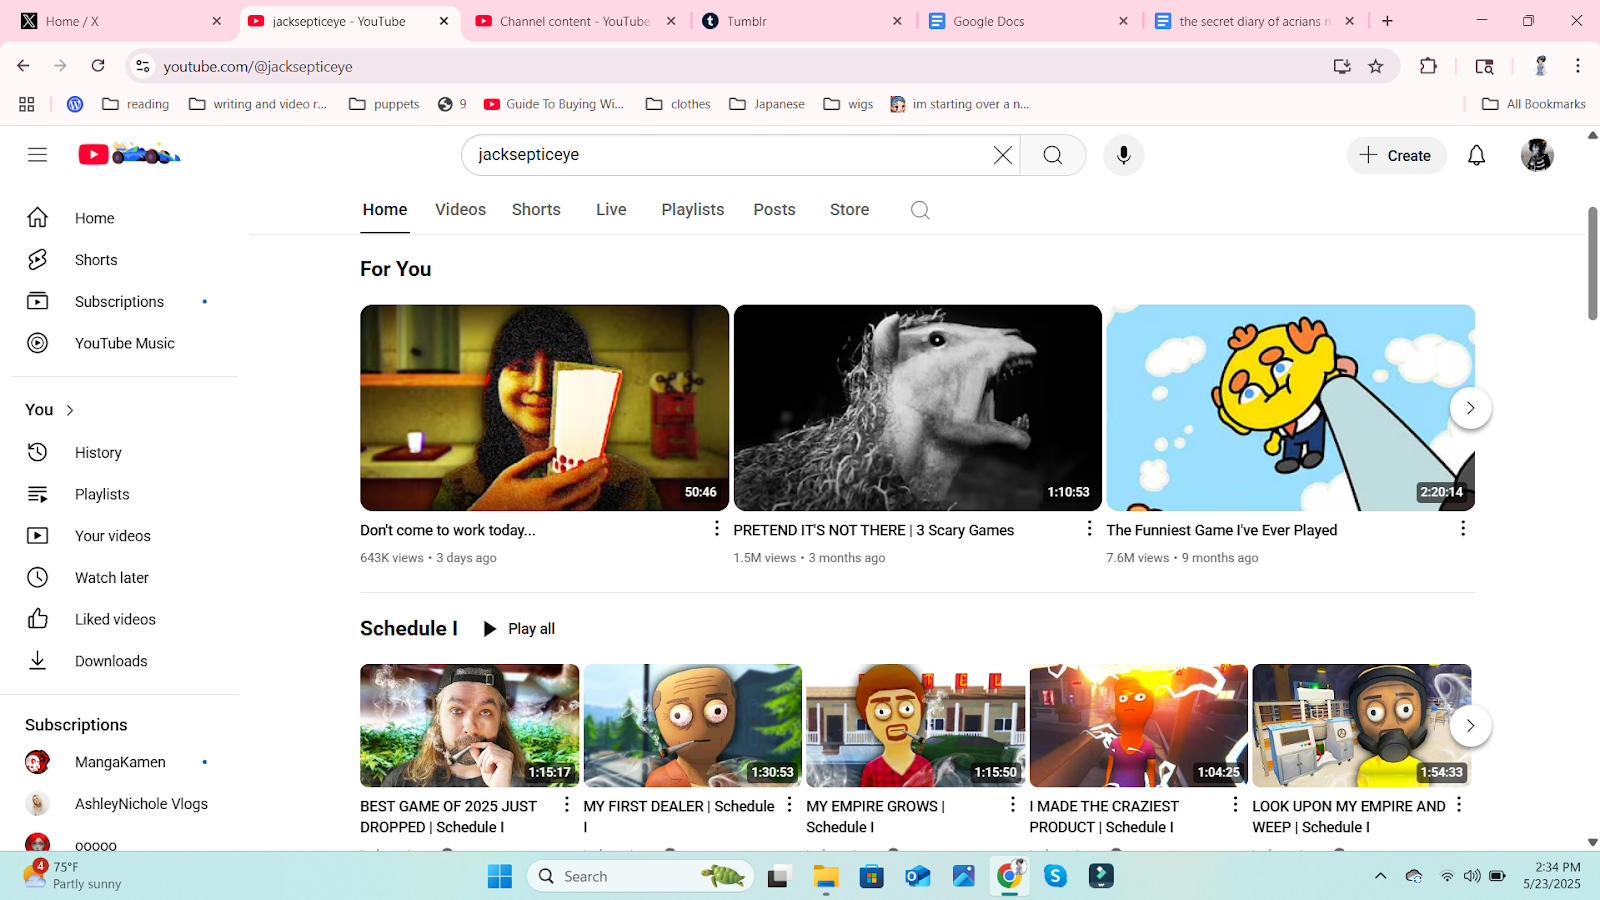This screenshot has height=900, width=1600.
Task: Show hidden system tray icons
Action: 1380,876
